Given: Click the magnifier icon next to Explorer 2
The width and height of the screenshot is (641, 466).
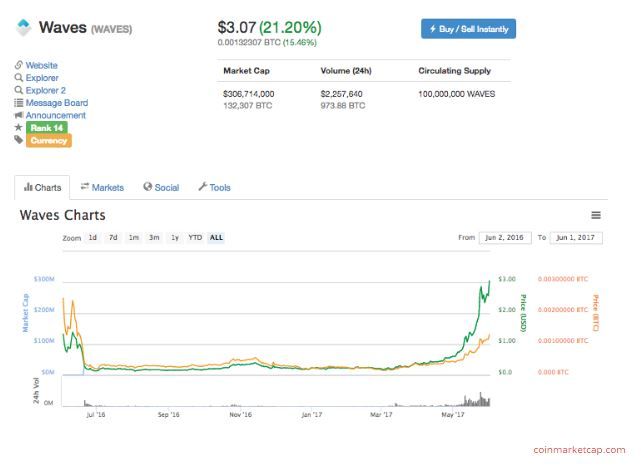Looking at the screenshot, I should [19, 90].
